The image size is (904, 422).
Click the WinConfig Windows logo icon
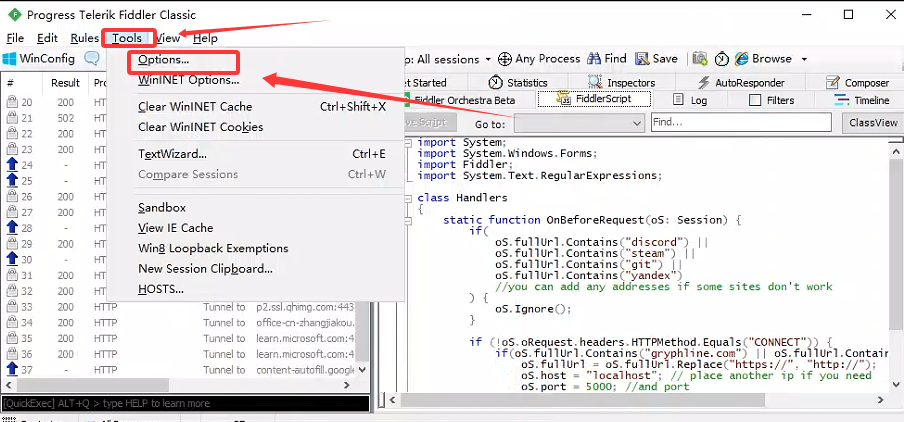click(x=10, y=59)
